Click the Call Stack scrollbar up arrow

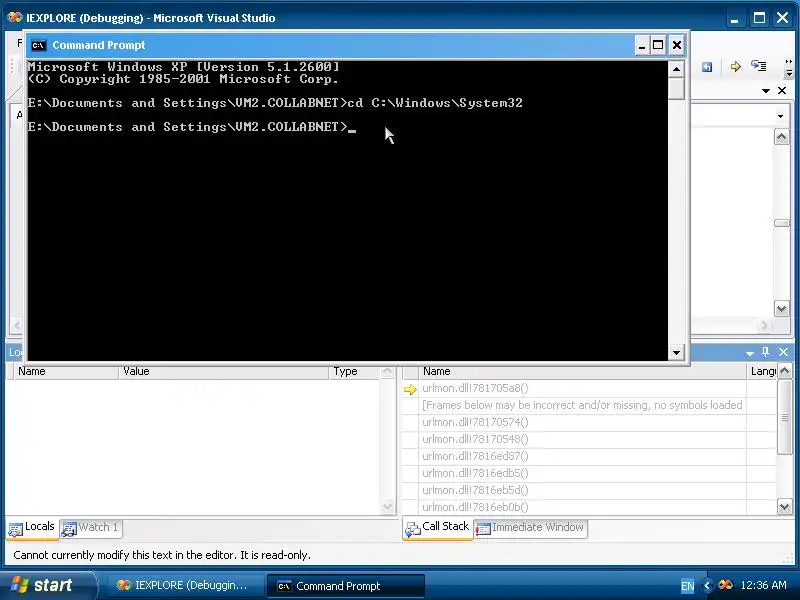[x=785, y=371]
